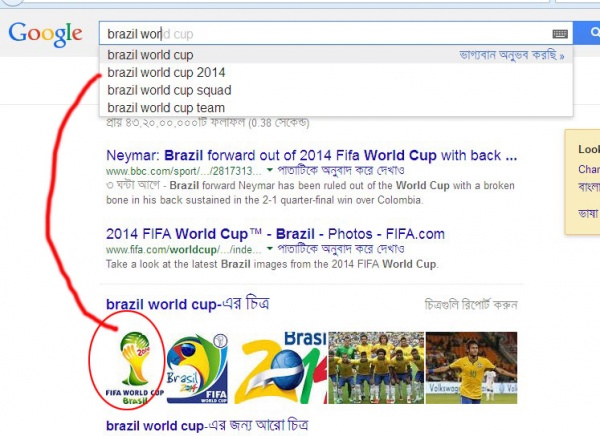
Task: Choose 'brazil world cup squad' suggestion
Action: 169,90
